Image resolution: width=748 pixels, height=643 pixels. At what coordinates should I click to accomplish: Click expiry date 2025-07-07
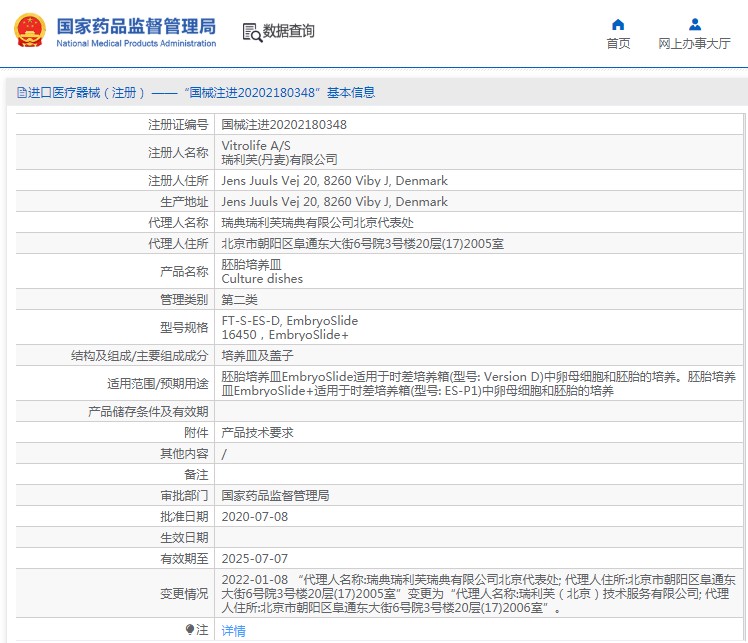pos(255,559)
